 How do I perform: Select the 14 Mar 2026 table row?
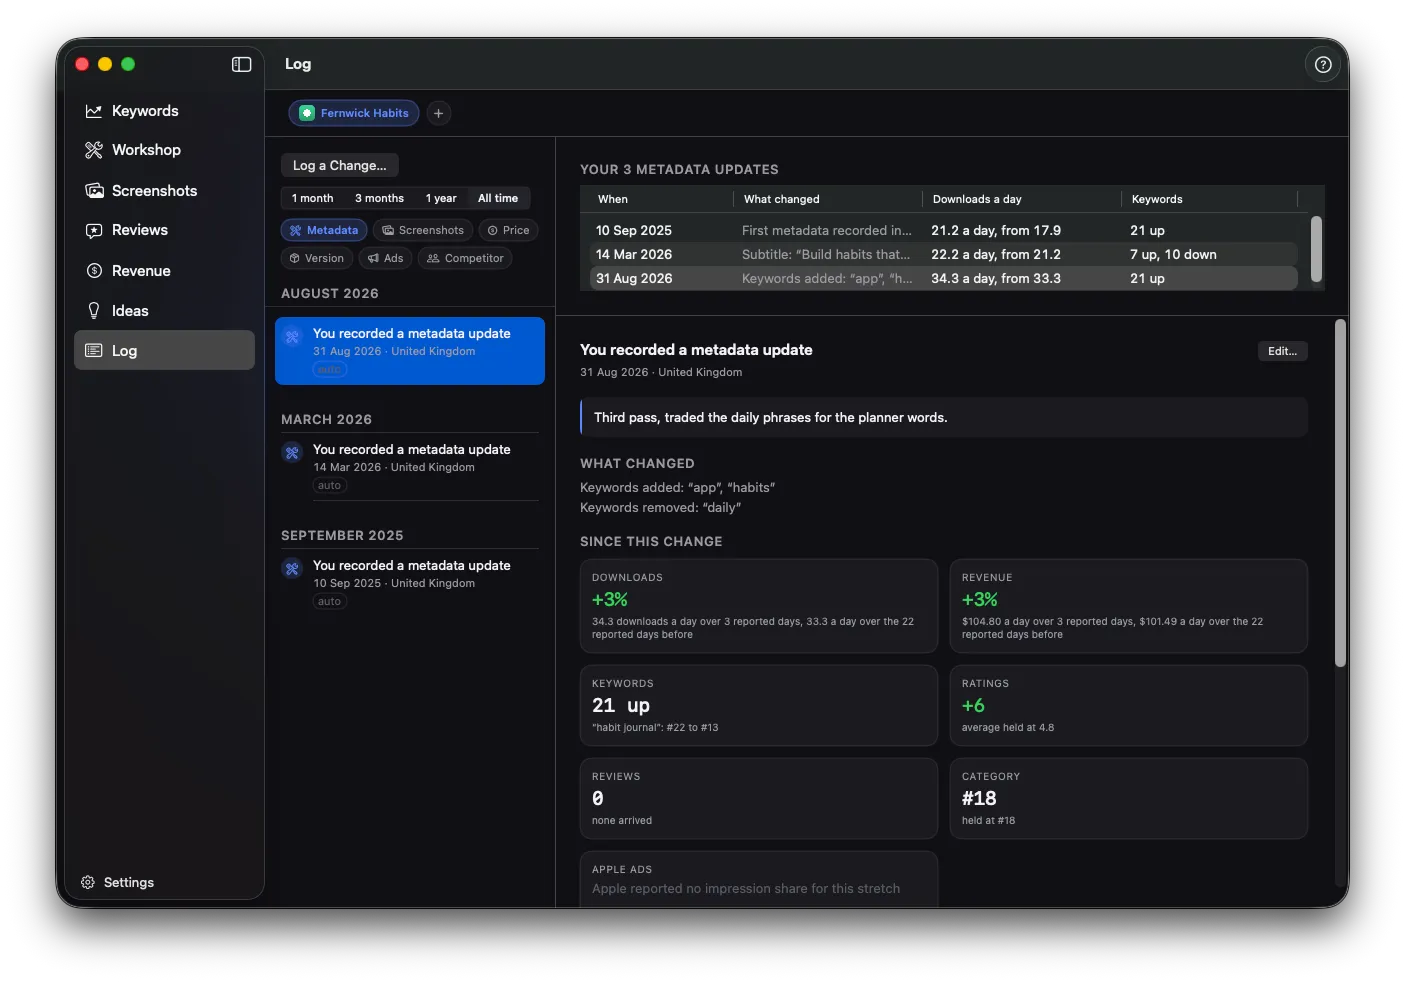(943, 254)
